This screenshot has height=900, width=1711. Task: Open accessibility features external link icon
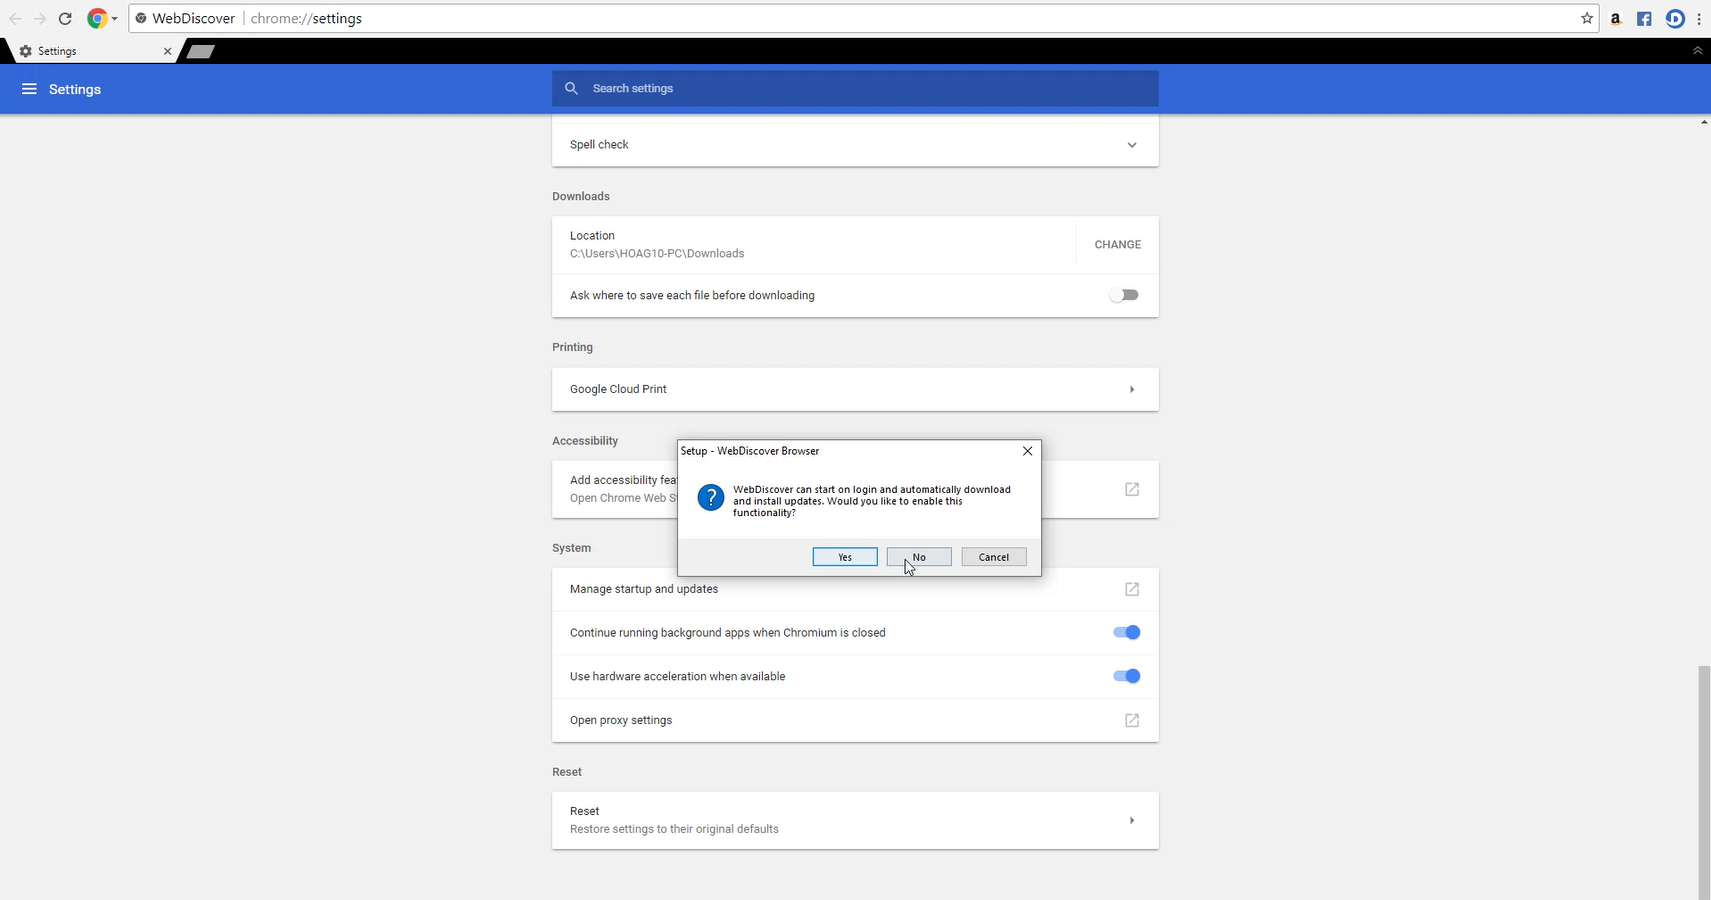point(1132,489)
